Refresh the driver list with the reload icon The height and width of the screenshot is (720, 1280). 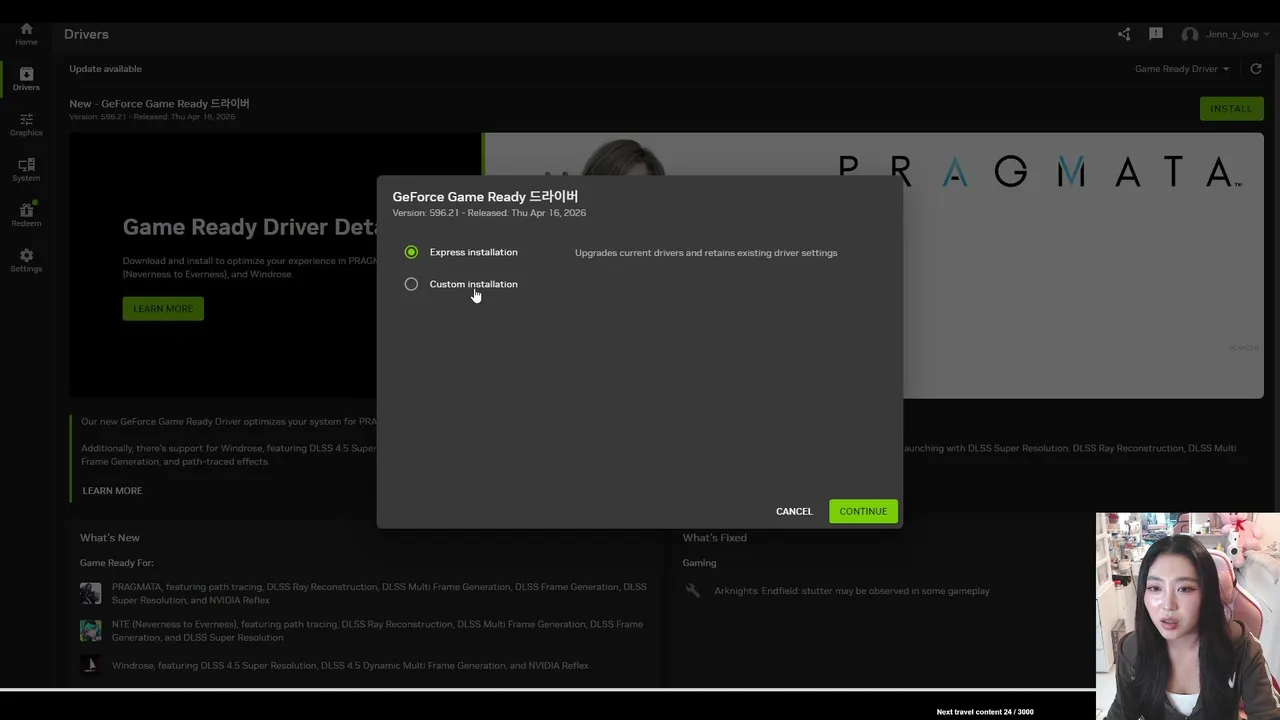1256,69
